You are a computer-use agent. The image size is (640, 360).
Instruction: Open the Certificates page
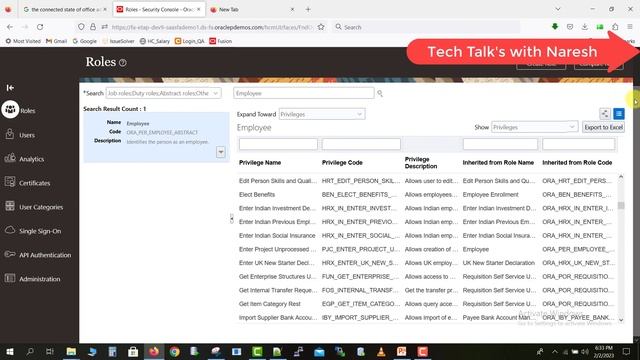[x=35, y=183]
